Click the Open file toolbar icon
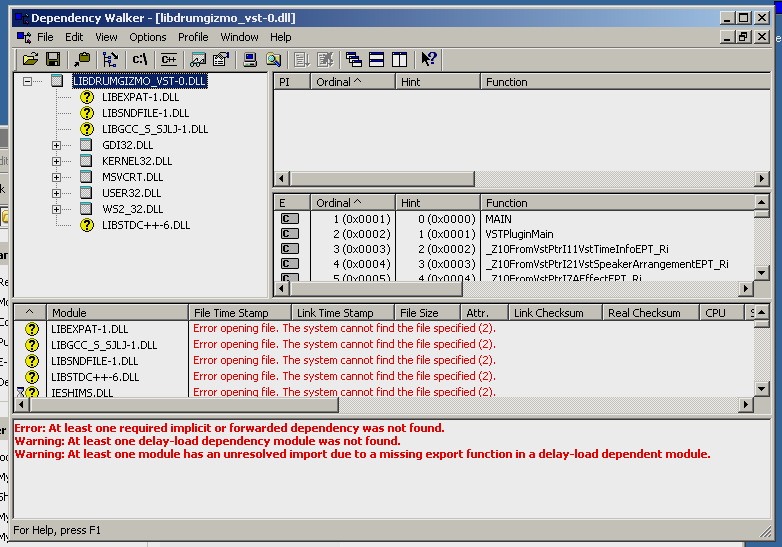Screen dimensions: 782x547 [x=30, y=59]
